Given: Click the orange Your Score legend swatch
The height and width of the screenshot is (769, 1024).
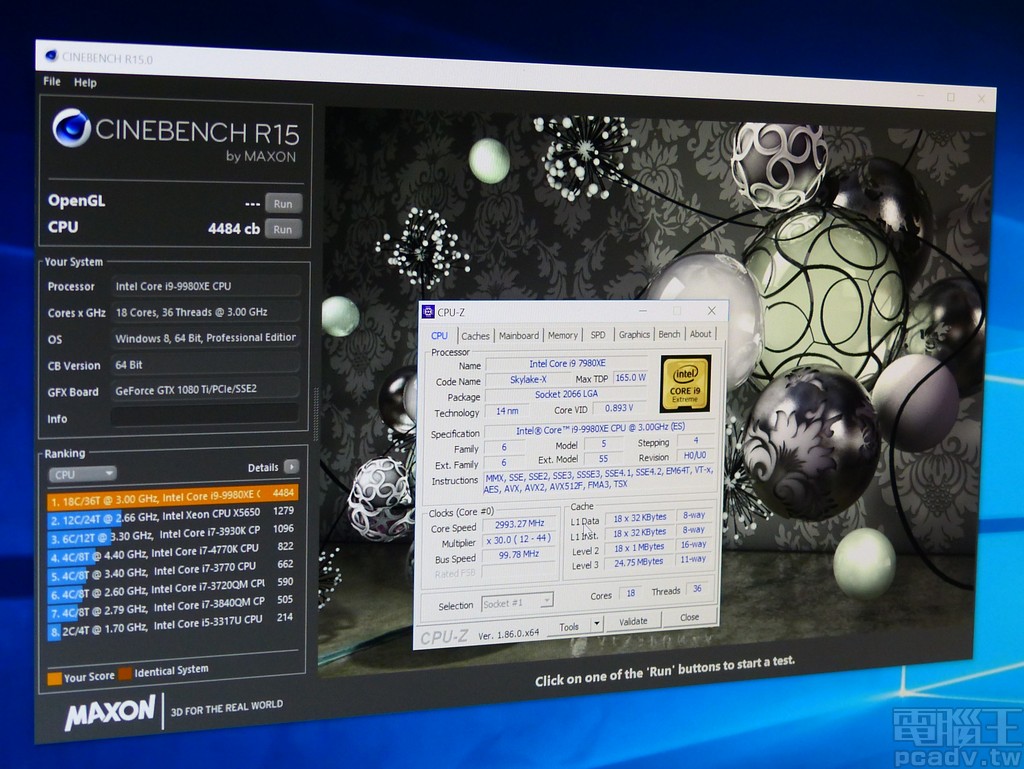Looking at the screenshot, I should (x=54, y=678).
